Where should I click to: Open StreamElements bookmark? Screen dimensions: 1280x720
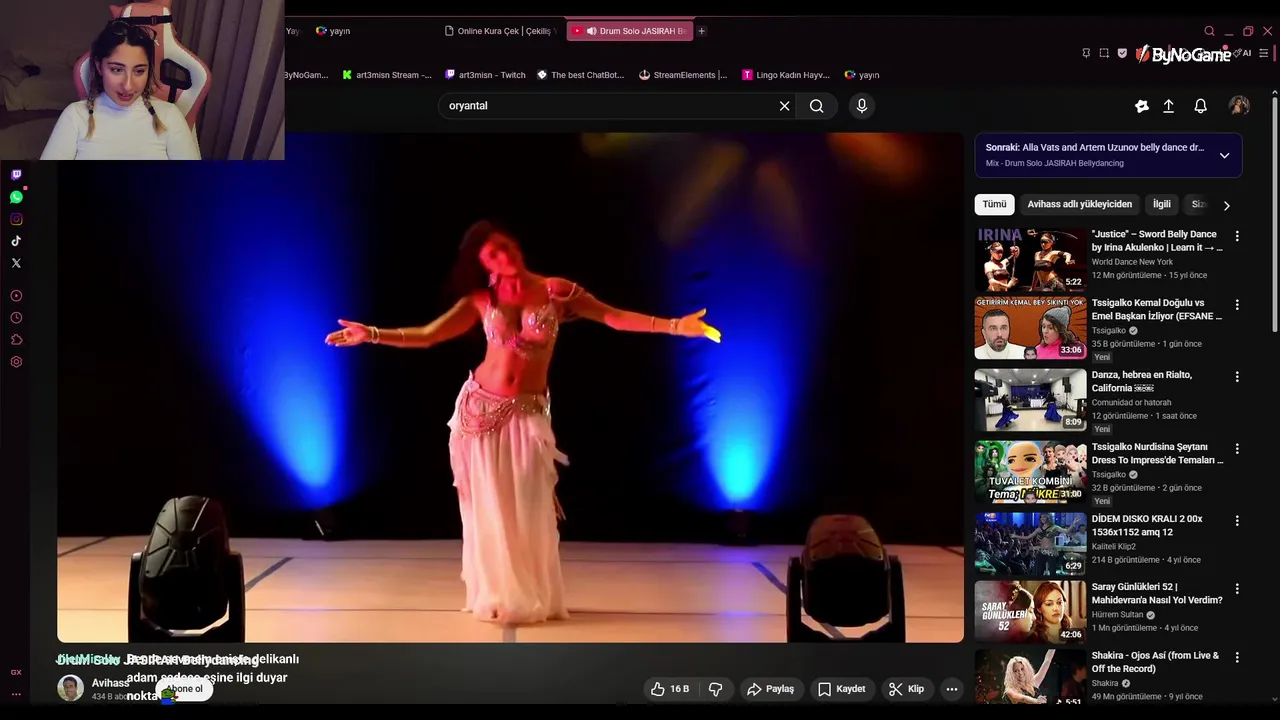point(683,75)
